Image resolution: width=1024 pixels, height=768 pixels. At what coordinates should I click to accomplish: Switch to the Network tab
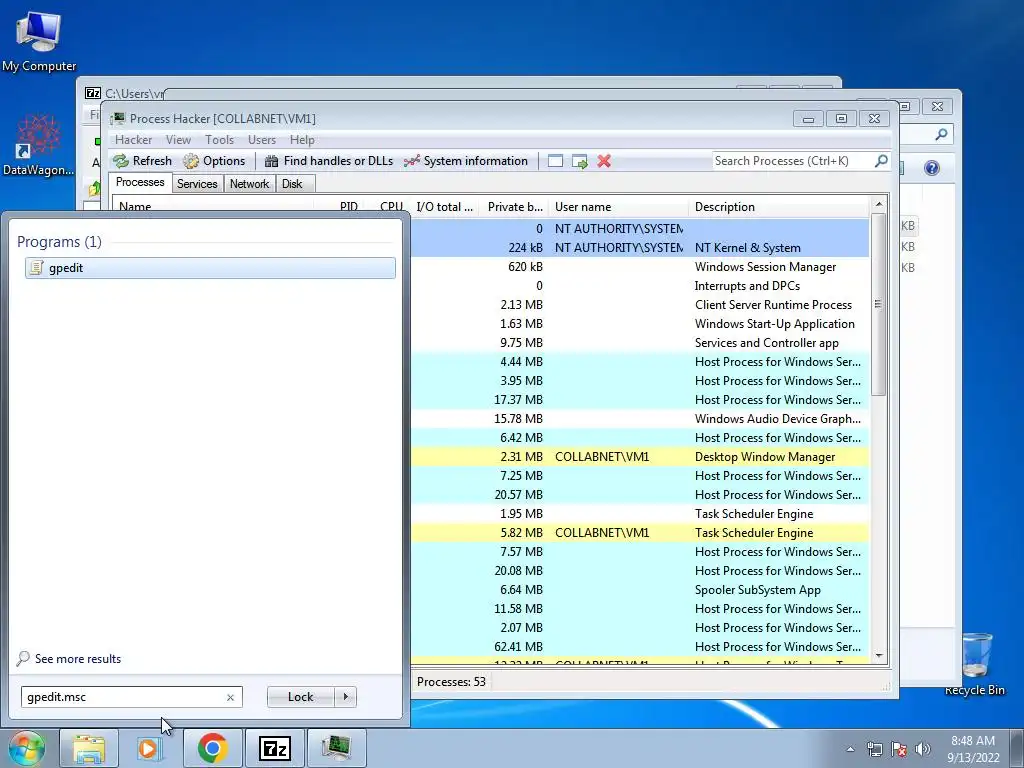(x=249, y=184)
